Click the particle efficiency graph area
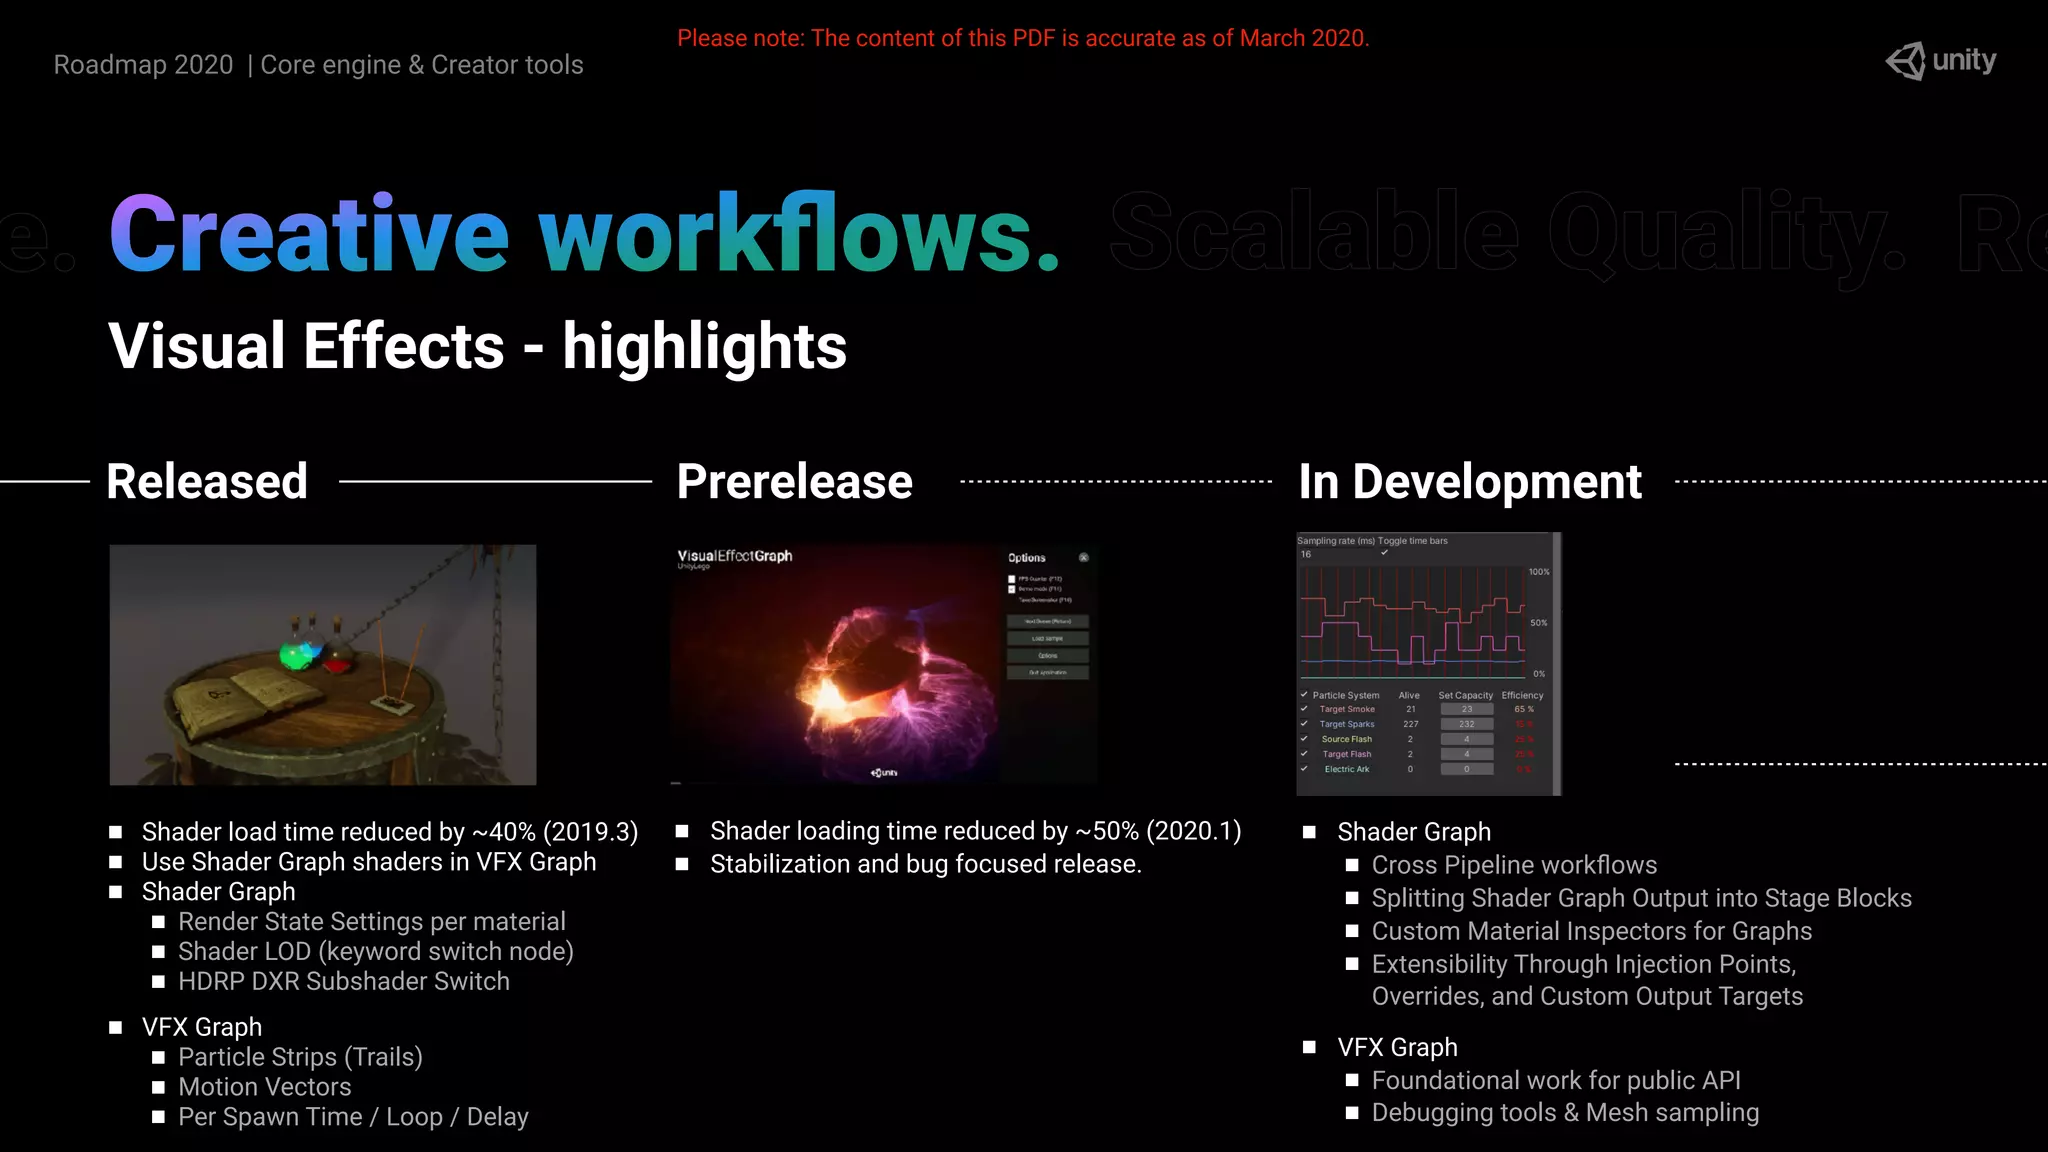2048x1152 pixels. coord(1412,622)
